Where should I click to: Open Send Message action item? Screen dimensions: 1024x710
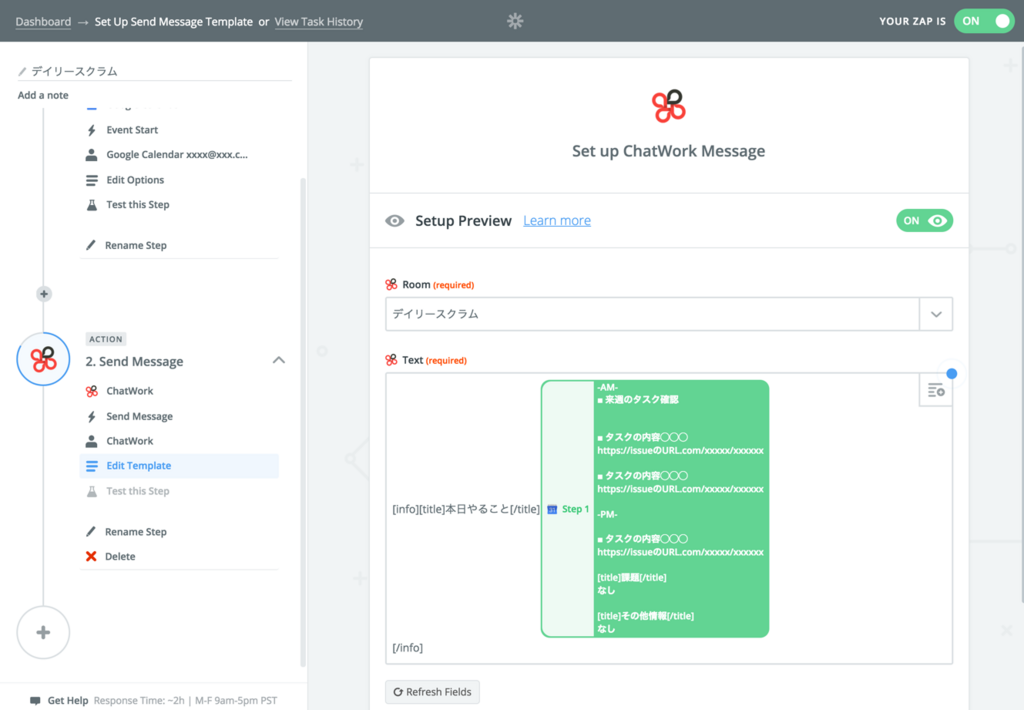(x=140, y=417)
